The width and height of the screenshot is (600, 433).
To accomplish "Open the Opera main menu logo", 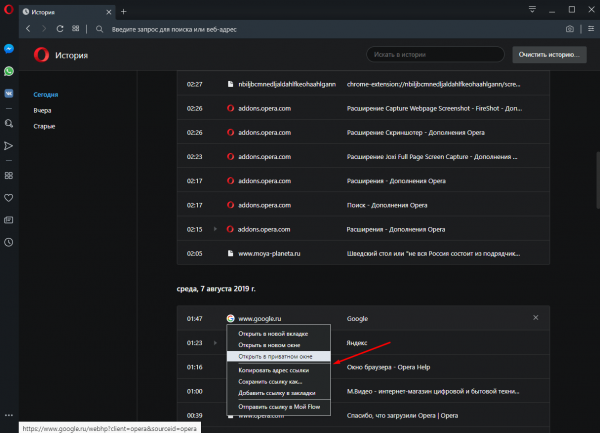I will pos(8,10).
